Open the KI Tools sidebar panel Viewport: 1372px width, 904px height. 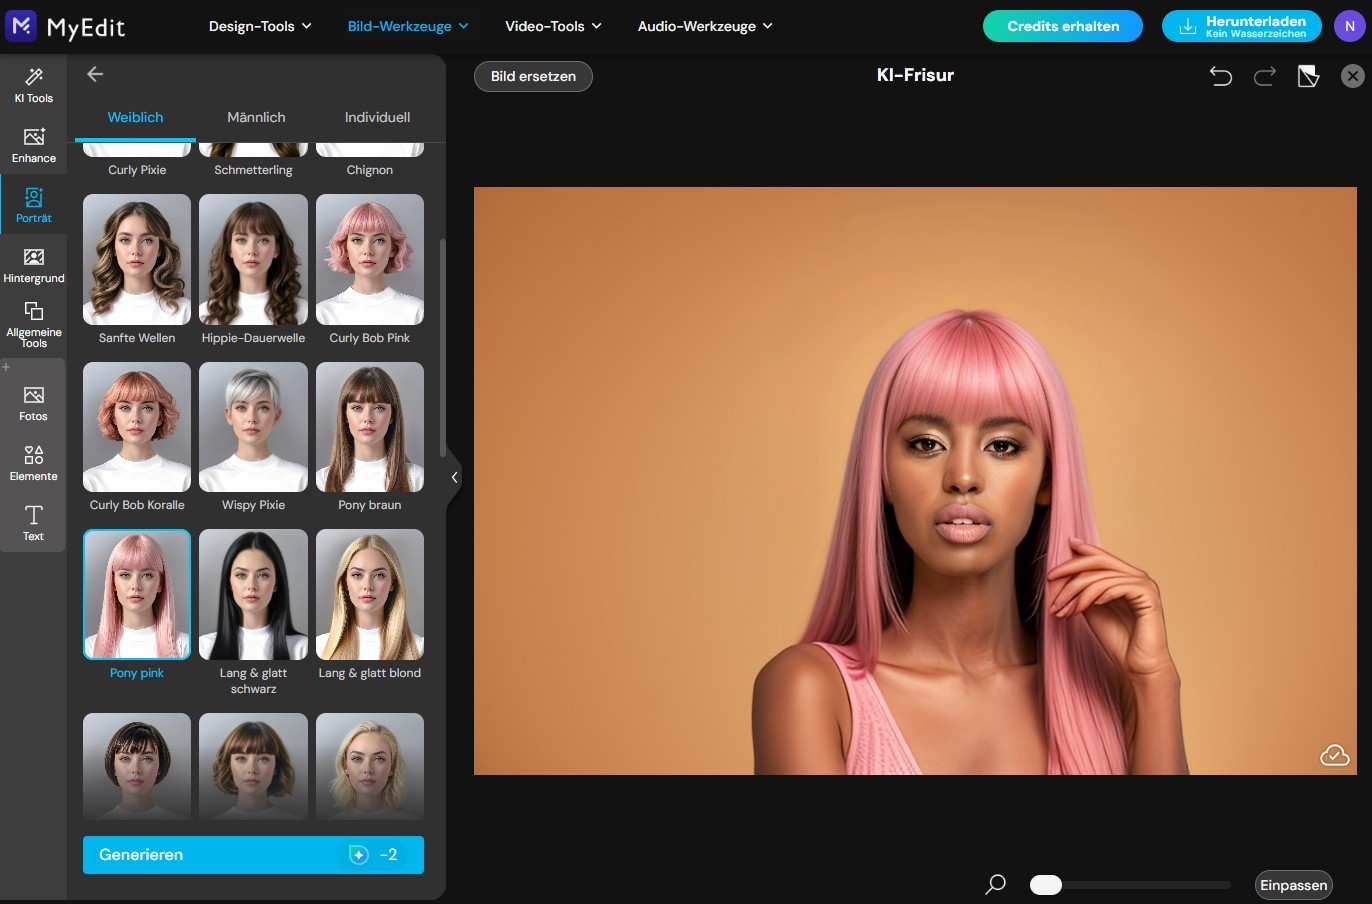[33, 85]
